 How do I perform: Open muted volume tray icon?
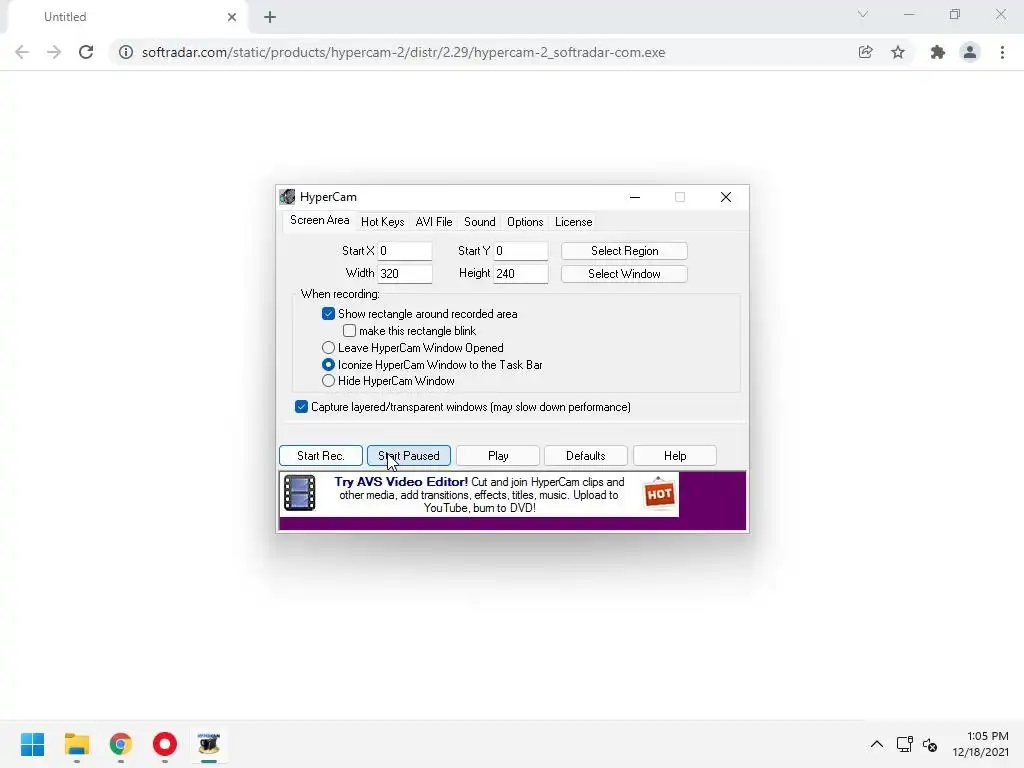pyautogui.click(x=930, y=744)
